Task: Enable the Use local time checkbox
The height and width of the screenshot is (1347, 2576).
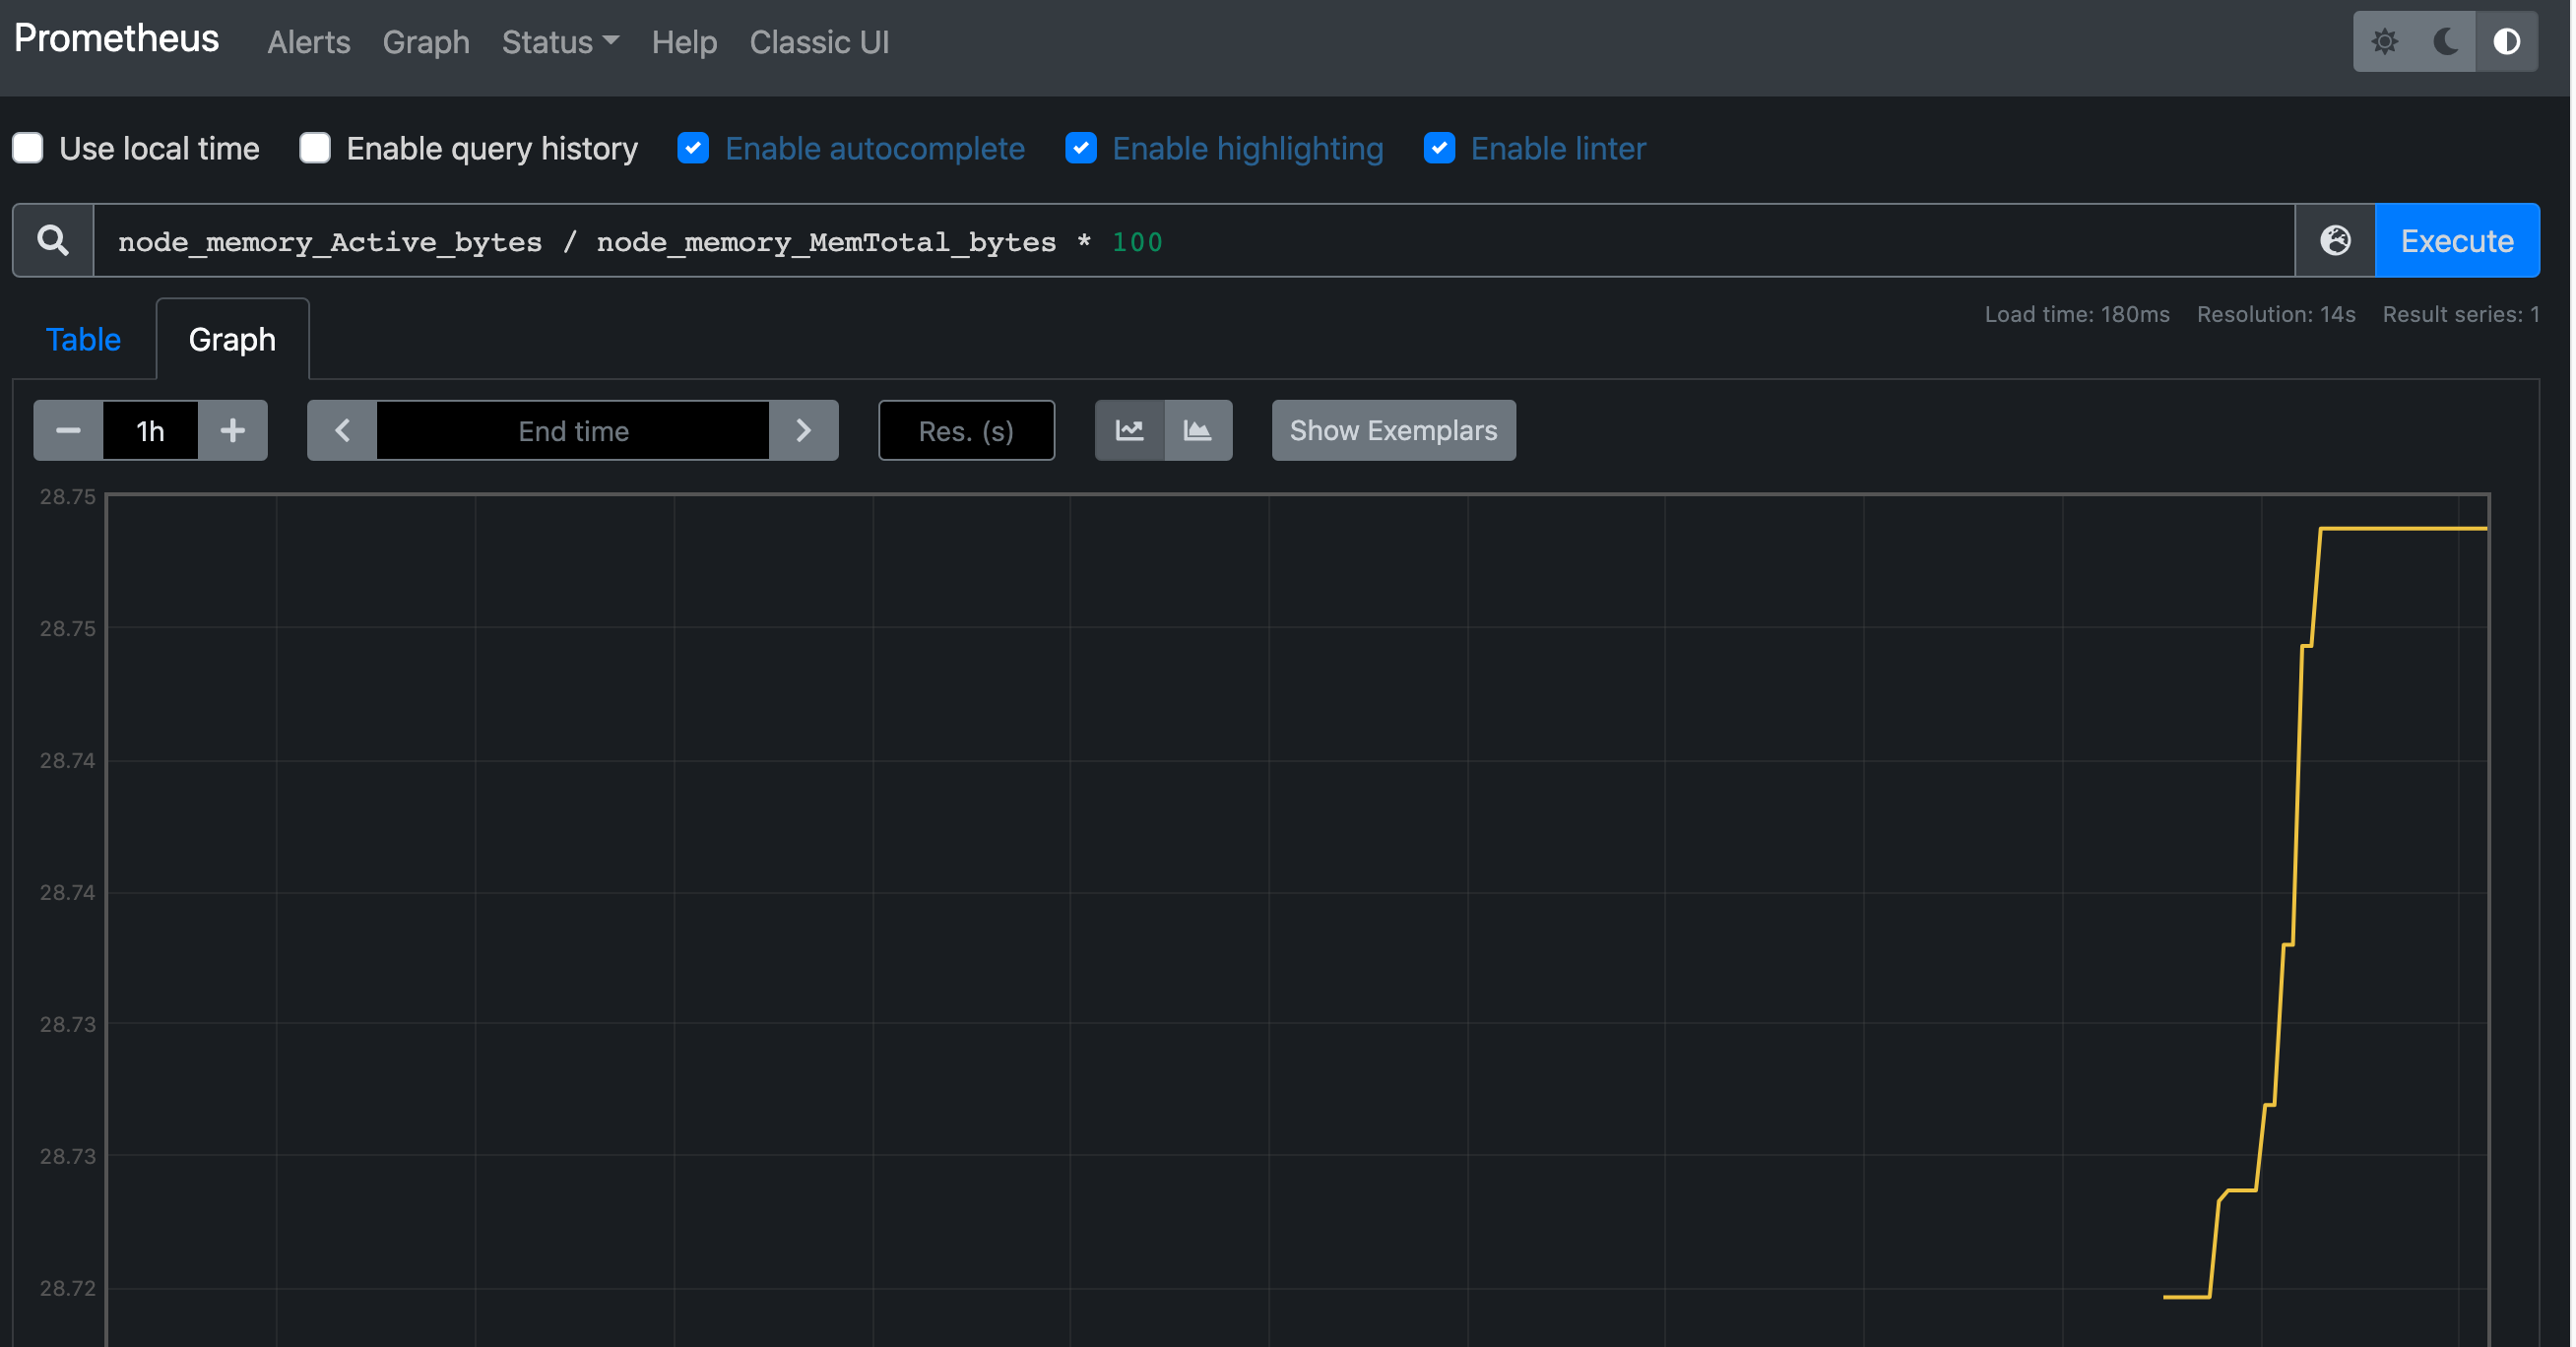Action: coord(28,148)
